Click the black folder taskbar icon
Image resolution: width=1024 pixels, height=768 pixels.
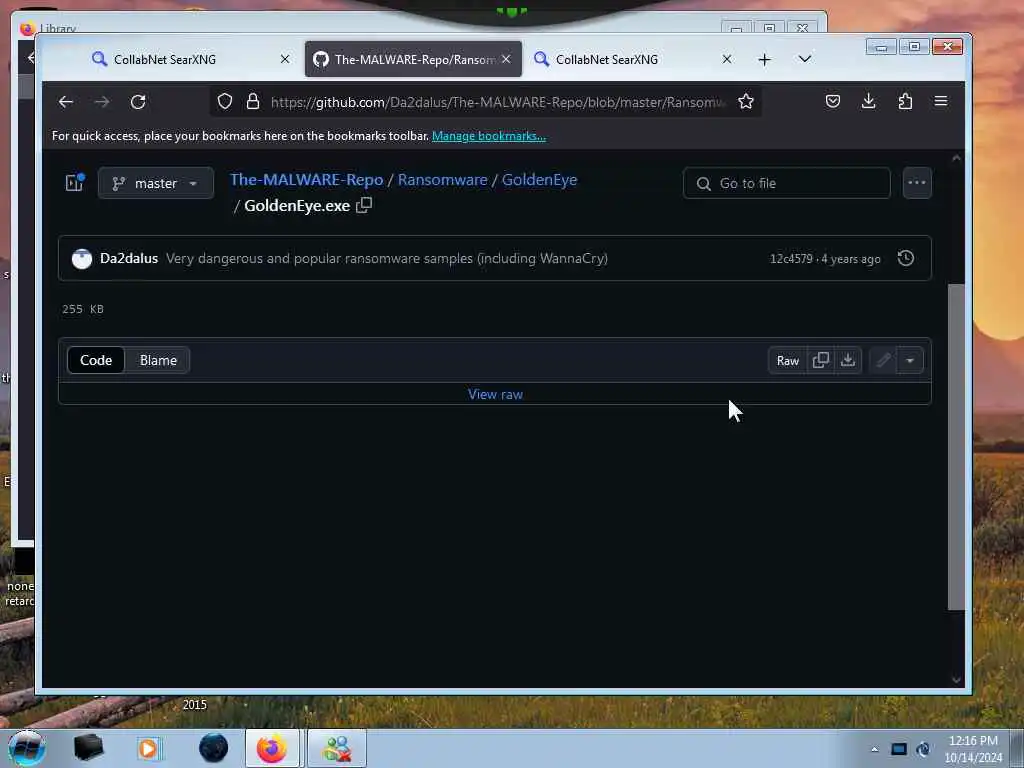pyautogui.click(x=89, y=748)
